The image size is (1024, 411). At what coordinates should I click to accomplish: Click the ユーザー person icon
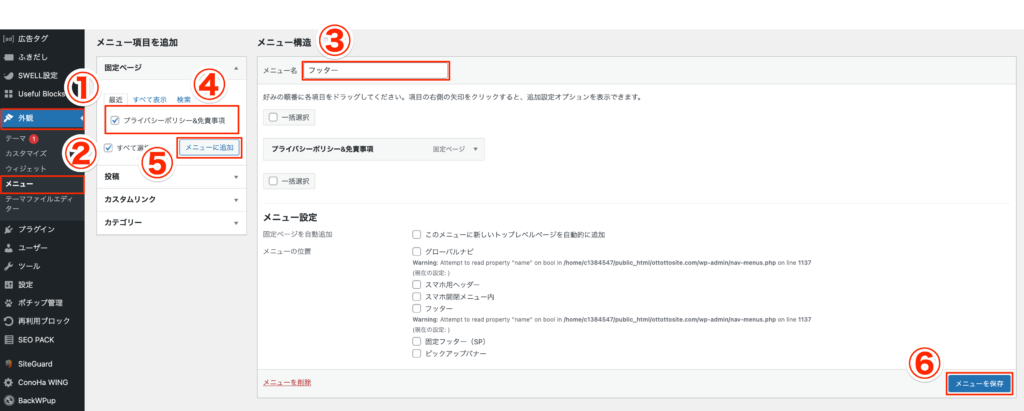(8, 248)
